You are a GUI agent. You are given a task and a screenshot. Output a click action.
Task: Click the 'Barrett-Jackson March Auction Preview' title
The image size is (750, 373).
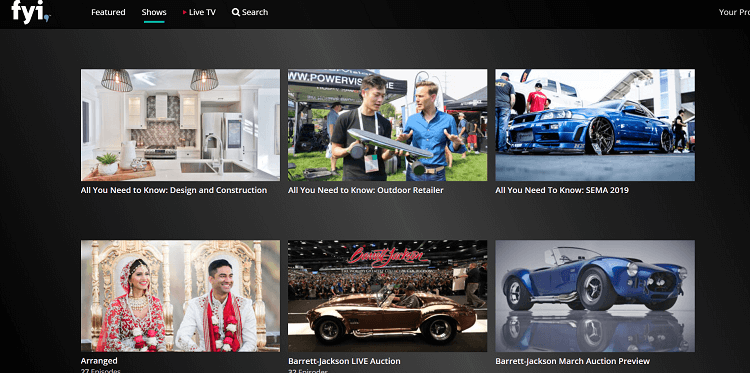pos(573,361)
